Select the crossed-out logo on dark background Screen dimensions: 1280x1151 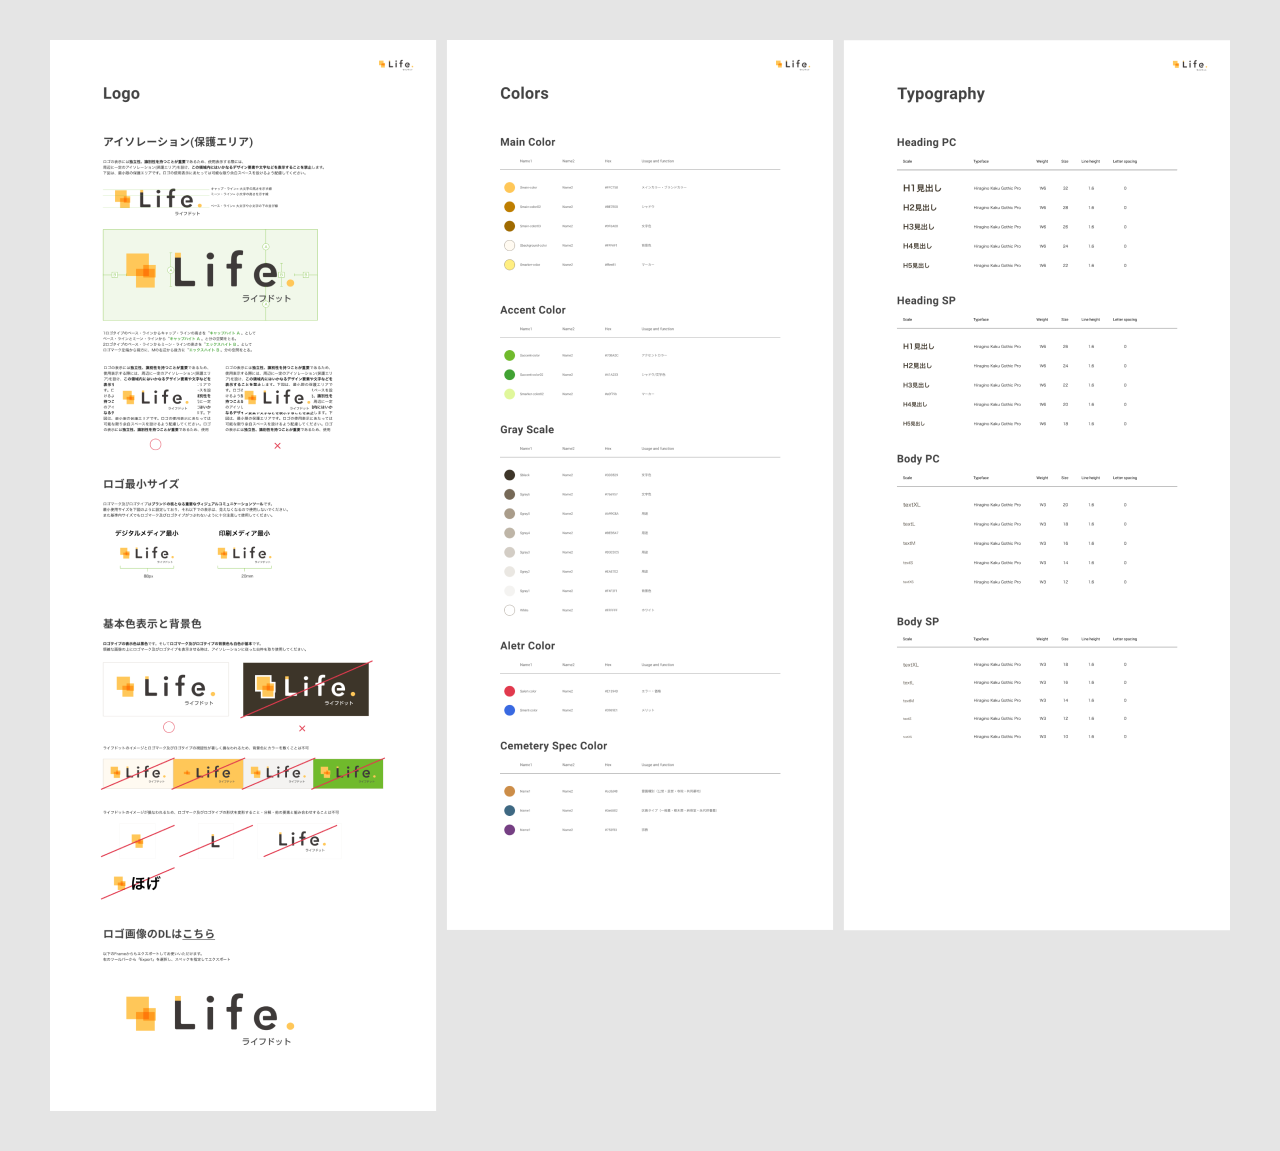[x=306, y=689]
